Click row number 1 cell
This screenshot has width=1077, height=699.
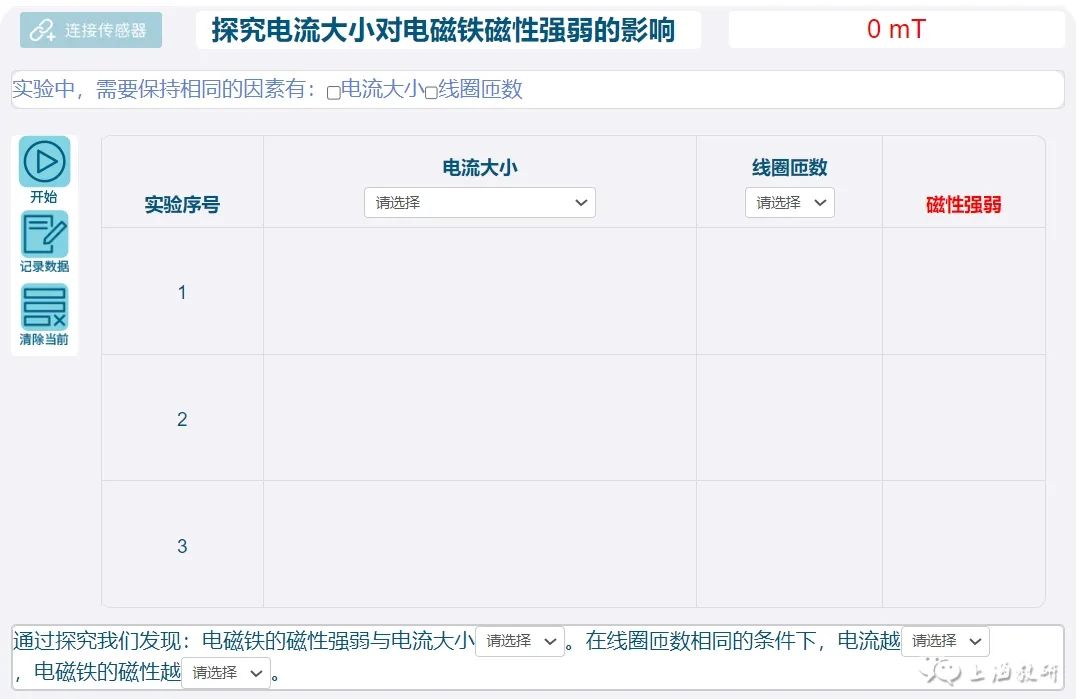click(x=182, y=292)
